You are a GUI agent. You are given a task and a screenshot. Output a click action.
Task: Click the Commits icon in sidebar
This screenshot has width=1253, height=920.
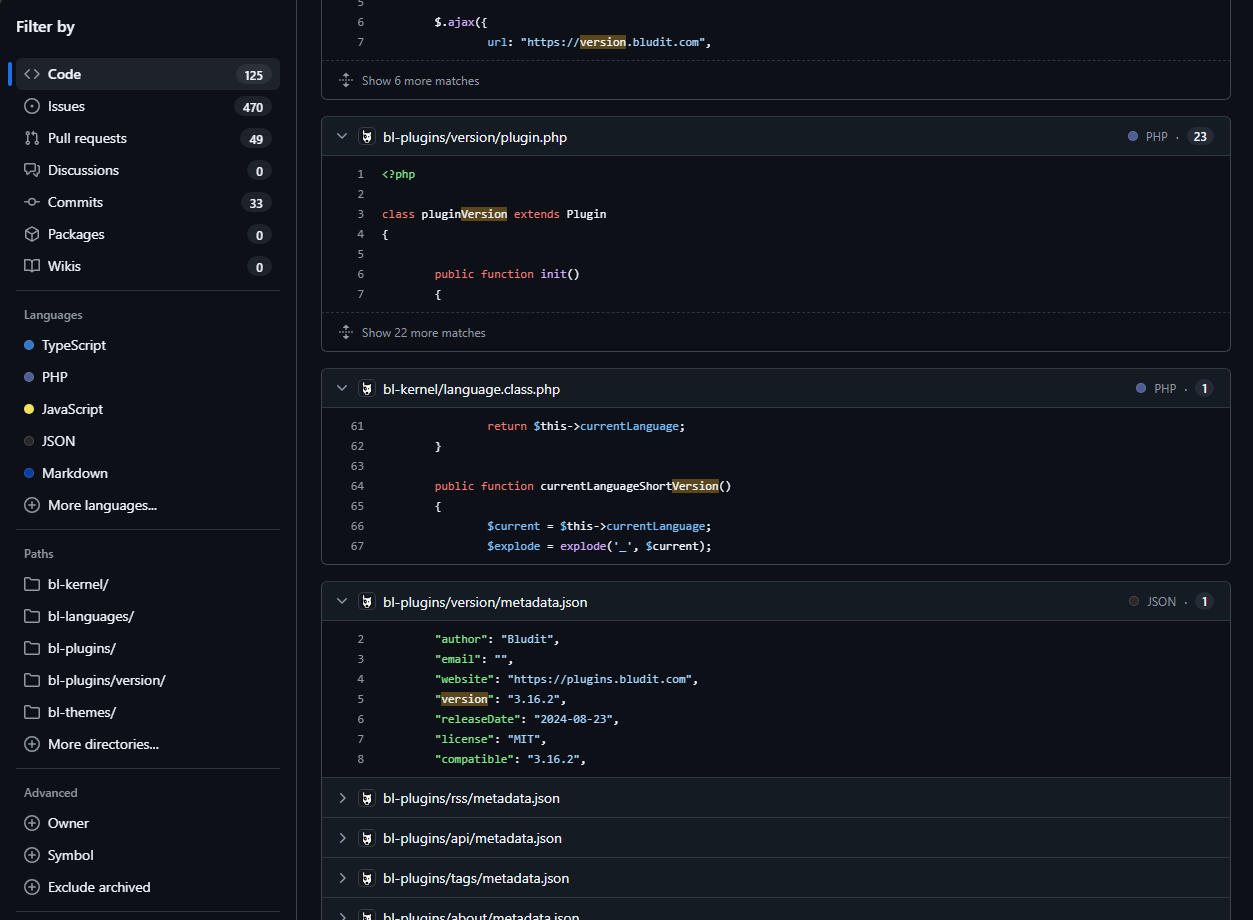tap(32, 202)
